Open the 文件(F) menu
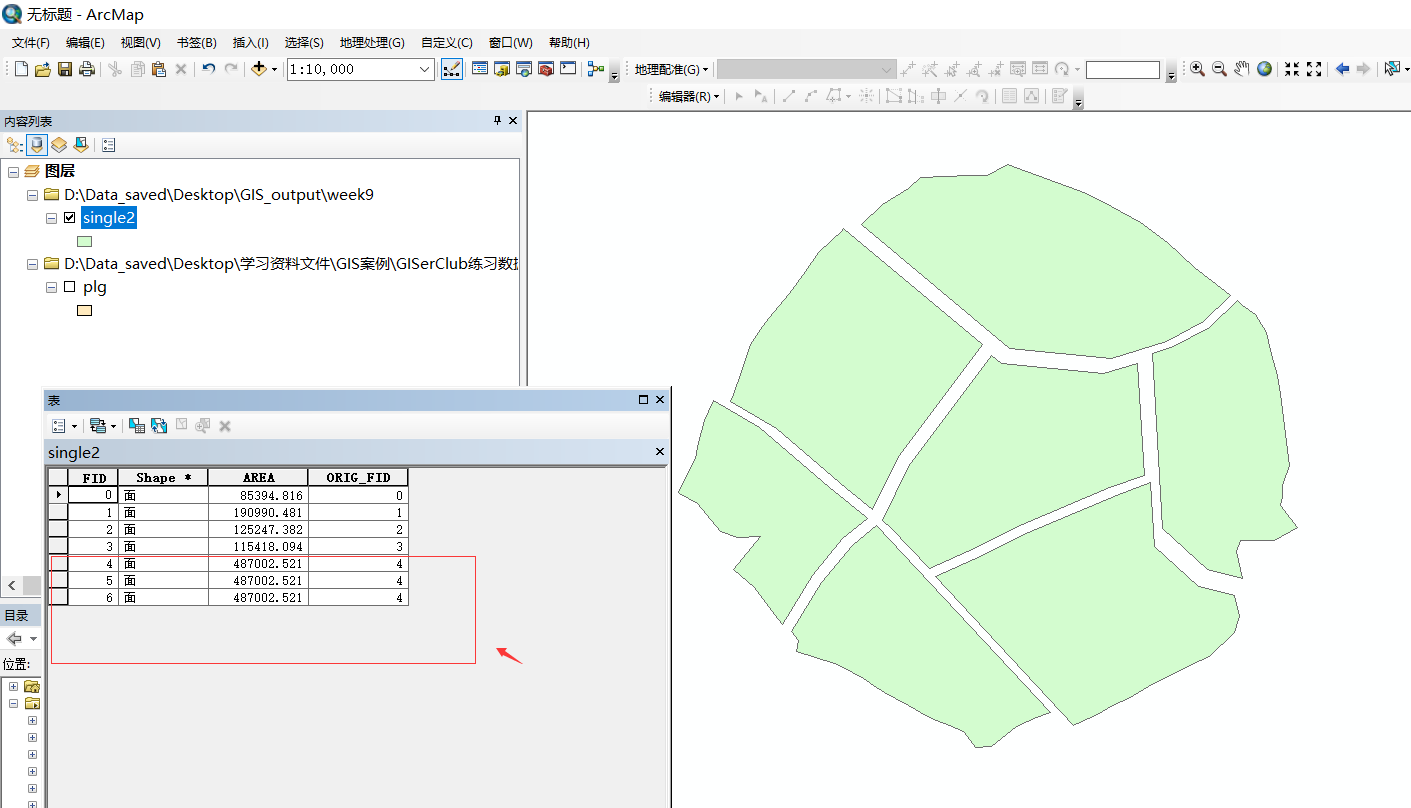Screen dimensions: 1411x808 pyautogui.click(x=31, y=43)
